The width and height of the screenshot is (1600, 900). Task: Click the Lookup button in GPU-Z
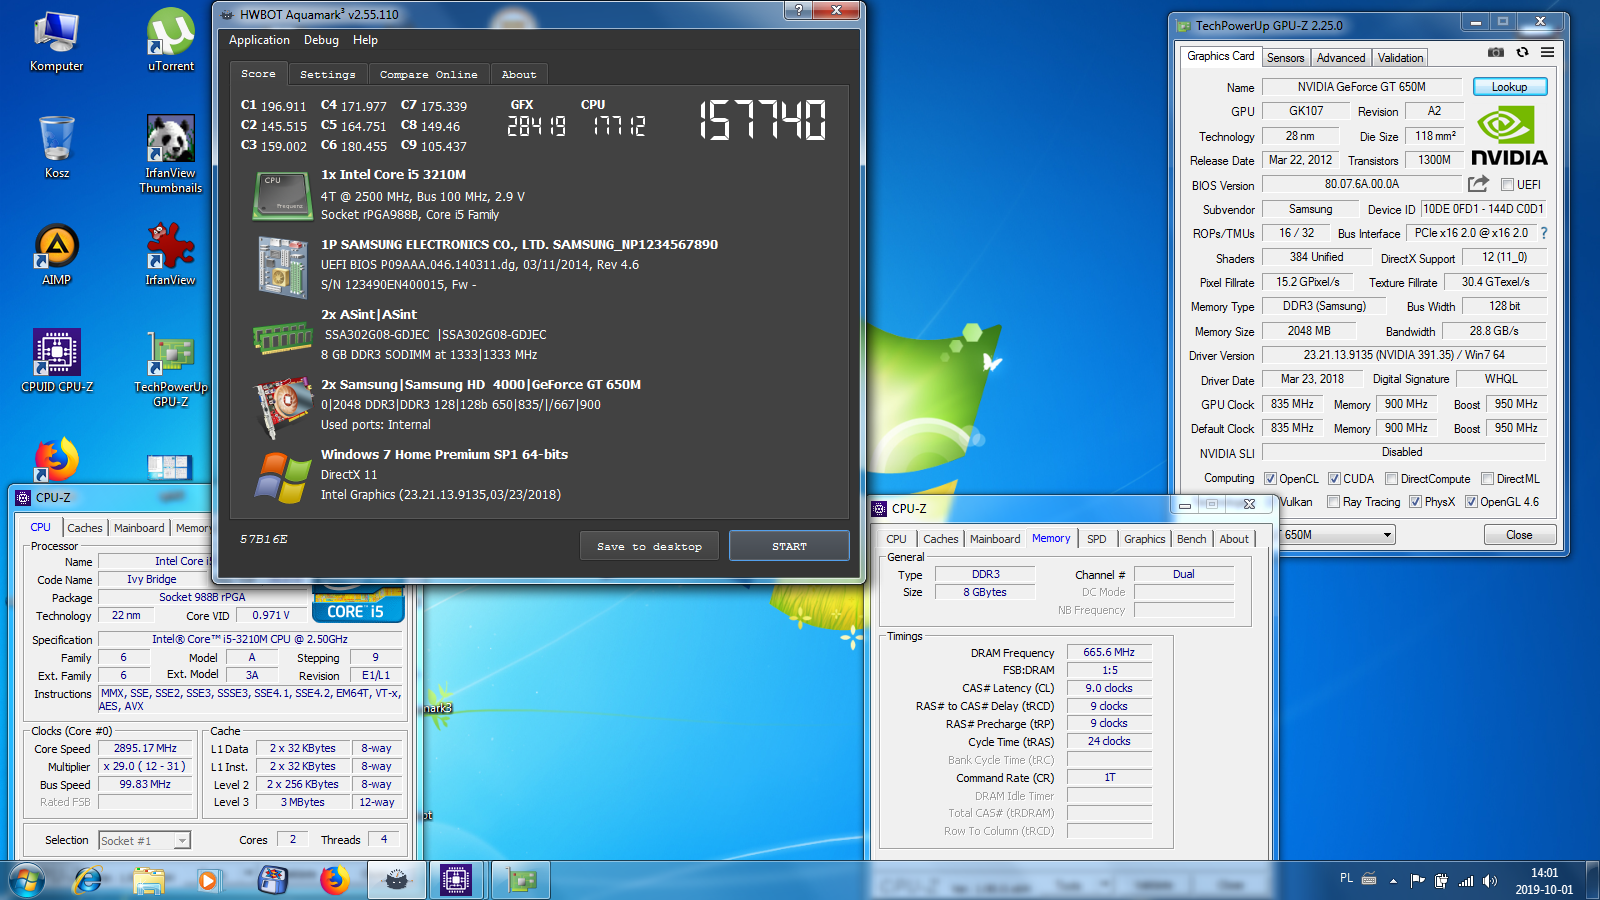tap(1509, 87)
